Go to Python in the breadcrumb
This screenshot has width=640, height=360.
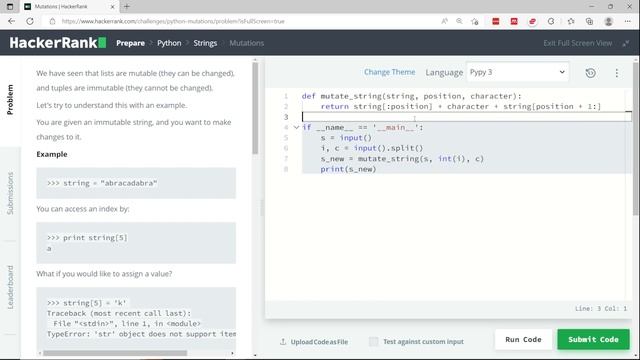(169, 43)
